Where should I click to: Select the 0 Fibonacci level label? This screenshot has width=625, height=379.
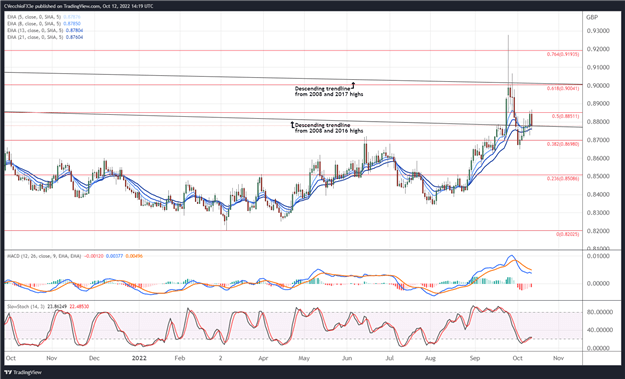(x=568, y=234)
